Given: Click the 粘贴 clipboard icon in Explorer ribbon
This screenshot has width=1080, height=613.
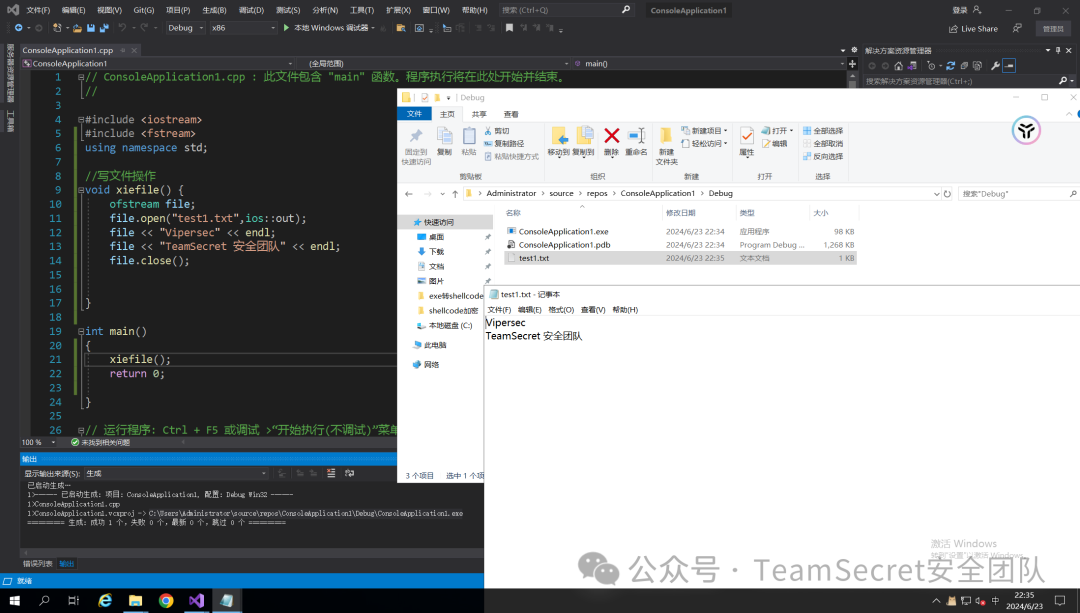Looking at the screenshot, I should coord(469,136).
